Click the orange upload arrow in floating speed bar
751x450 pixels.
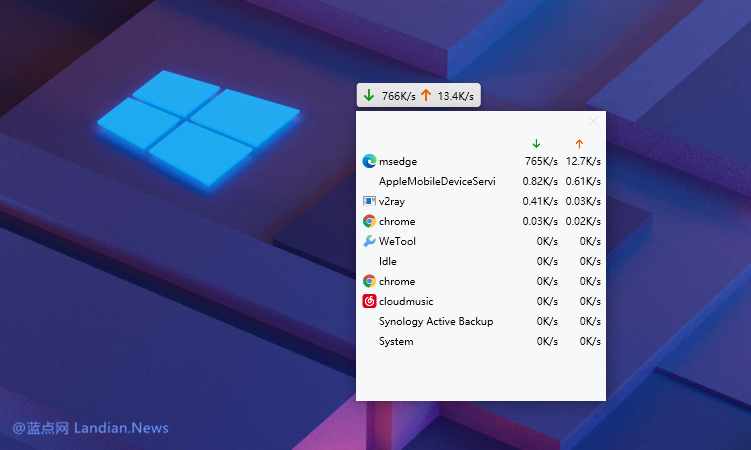[426, 96]
